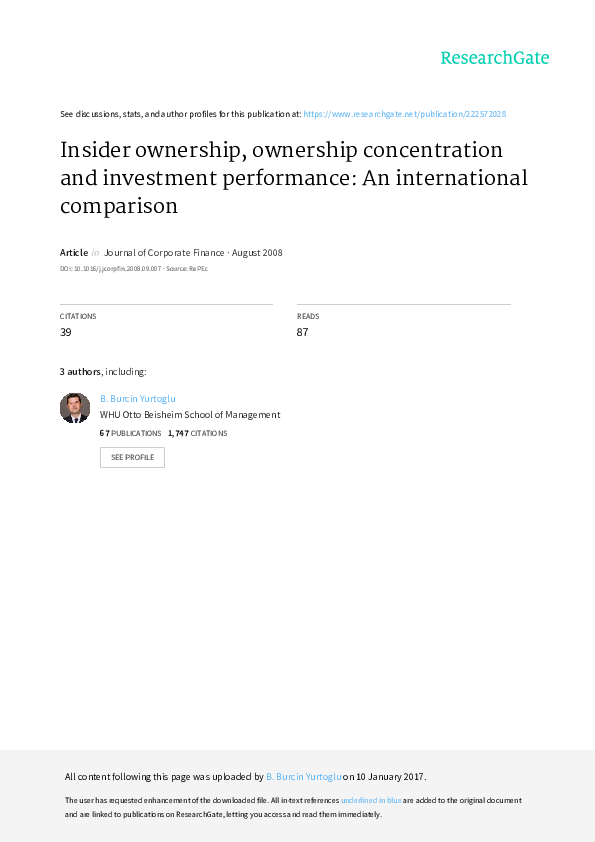Screen dimensions: 595x842
Task: Click the SEE PROFILE button
Action: pyautogui.click(x=132, y=458)
